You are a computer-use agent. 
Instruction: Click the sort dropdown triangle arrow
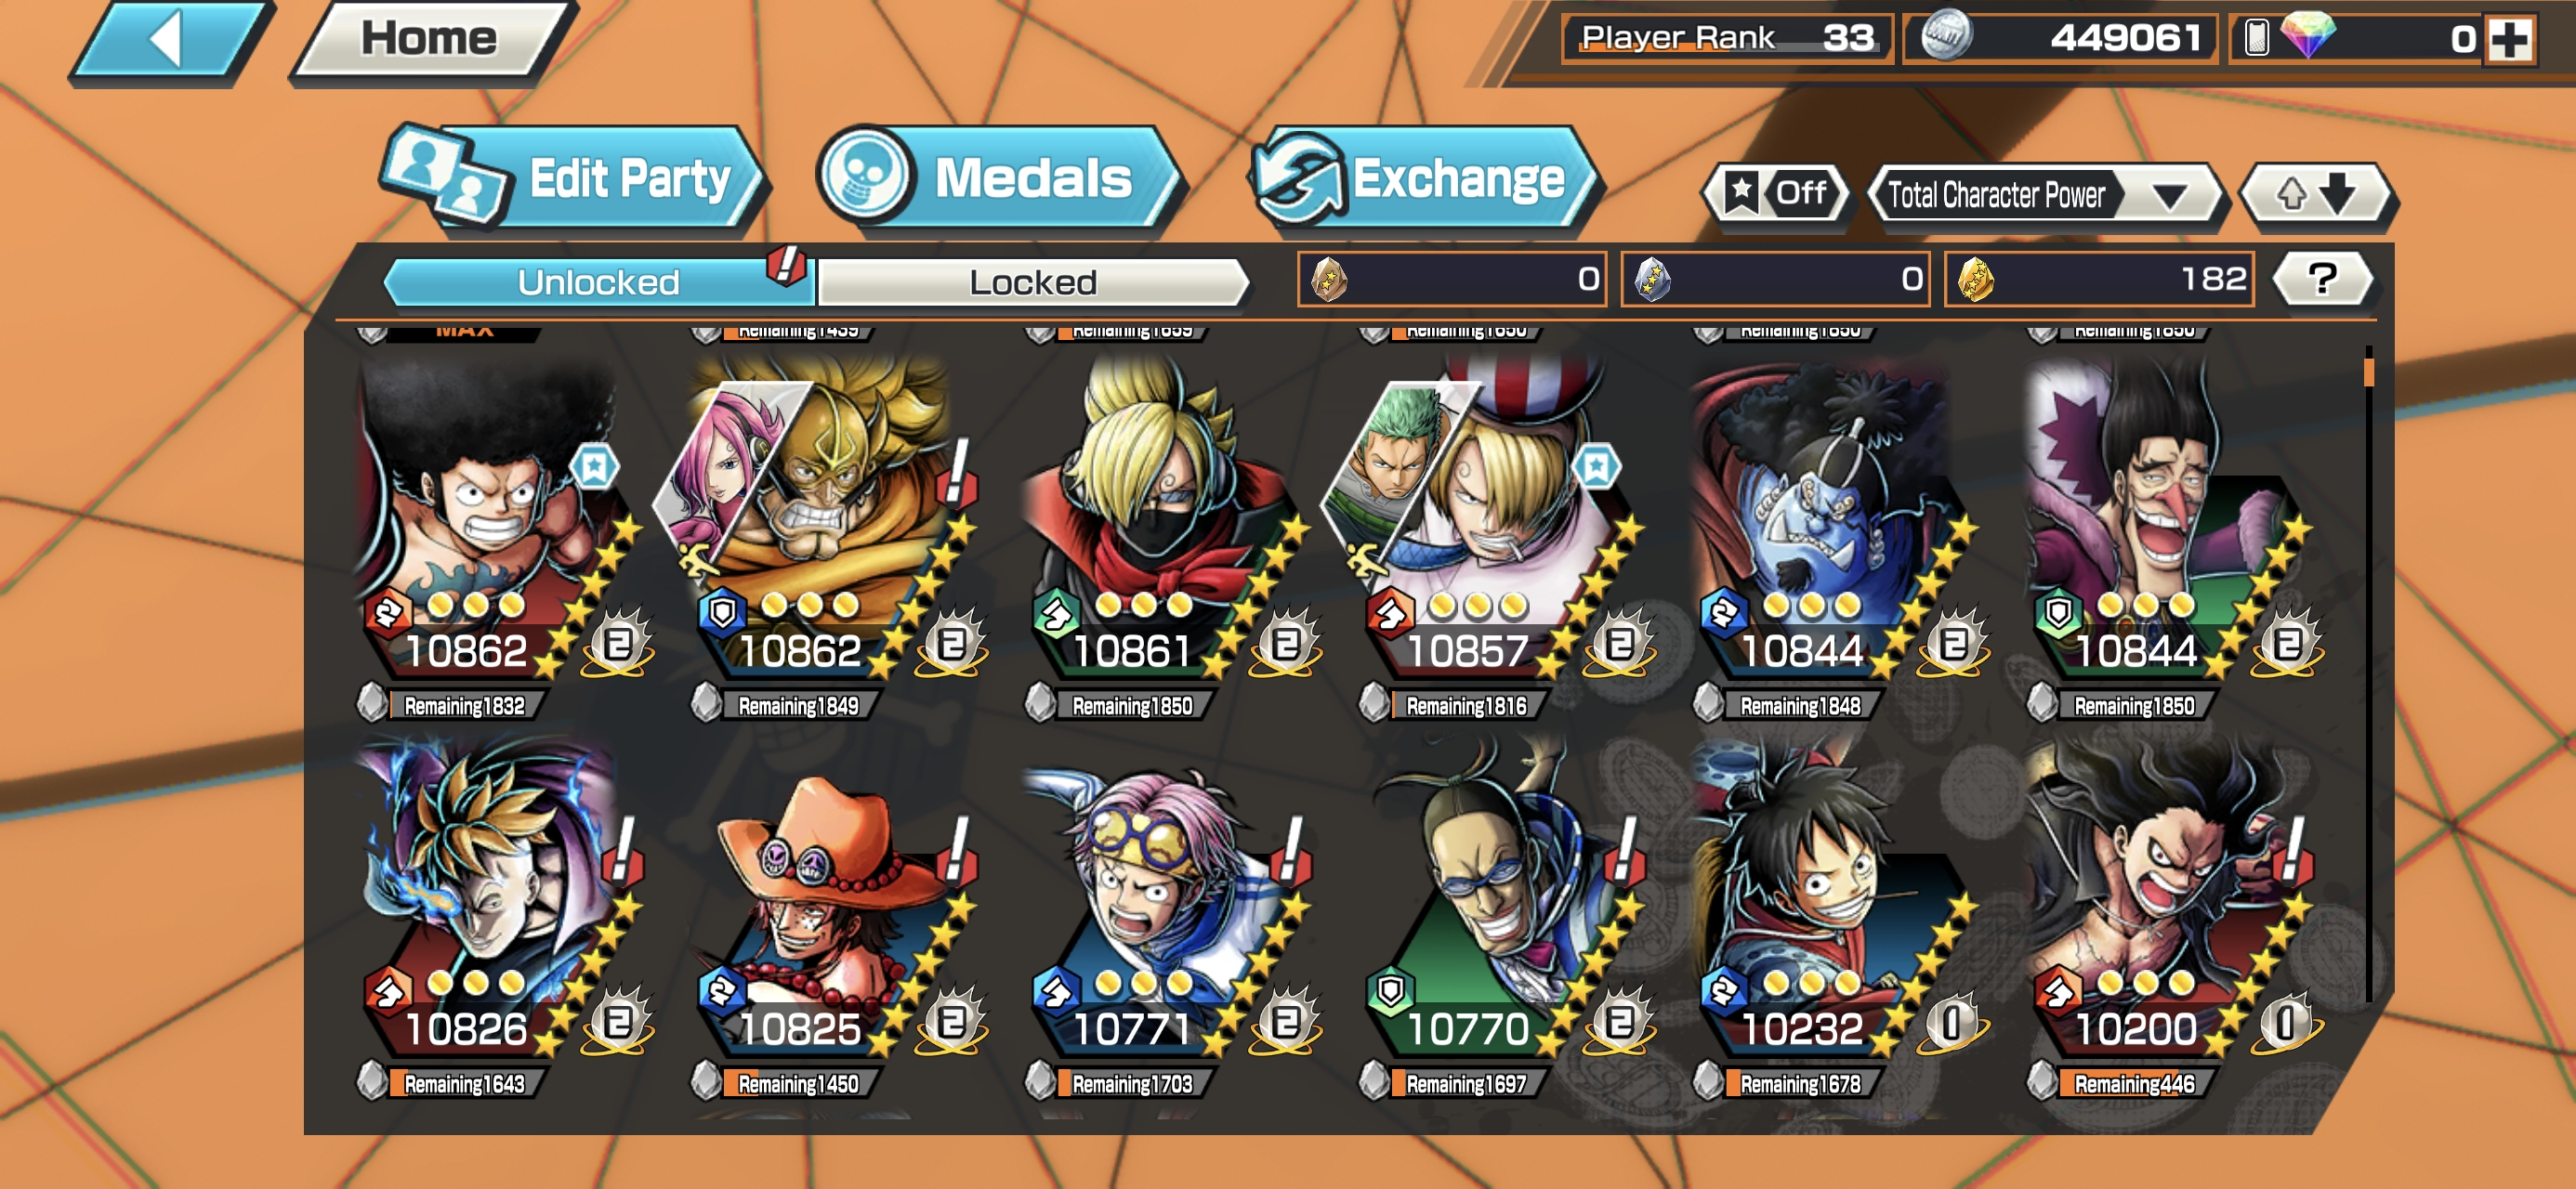[2168, 196]
